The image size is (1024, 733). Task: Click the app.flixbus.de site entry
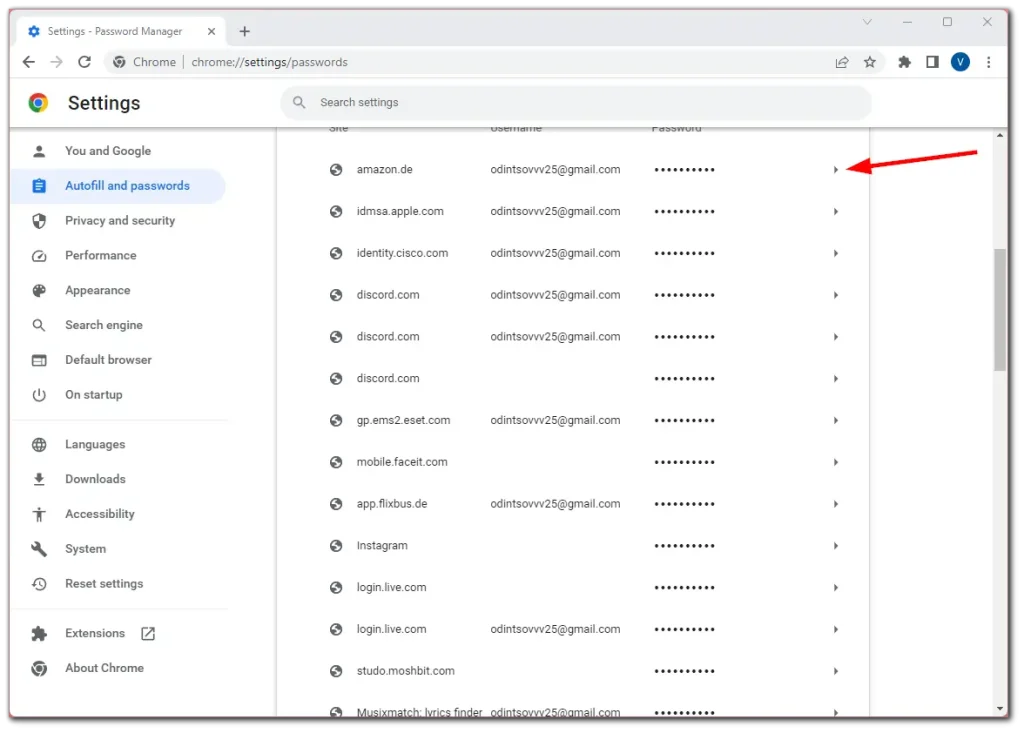(x=392, y=504)
